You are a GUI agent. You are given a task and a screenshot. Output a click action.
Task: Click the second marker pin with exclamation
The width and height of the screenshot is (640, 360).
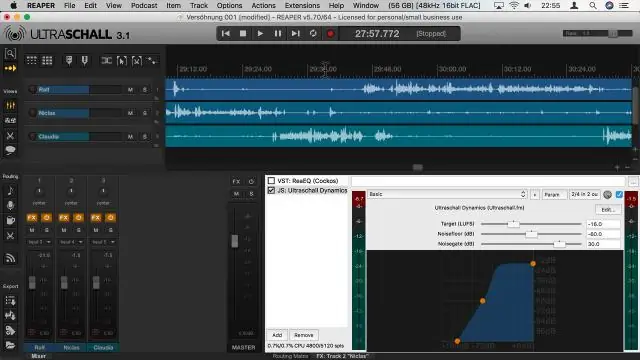[x=84, y=60]
